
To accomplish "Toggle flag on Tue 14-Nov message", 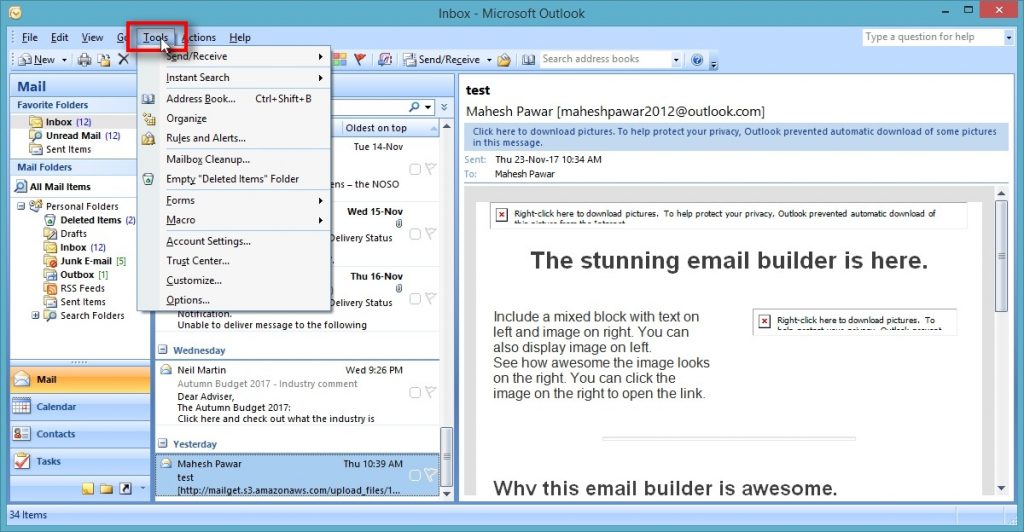I will pyautogui.click(x=430, y=168).
